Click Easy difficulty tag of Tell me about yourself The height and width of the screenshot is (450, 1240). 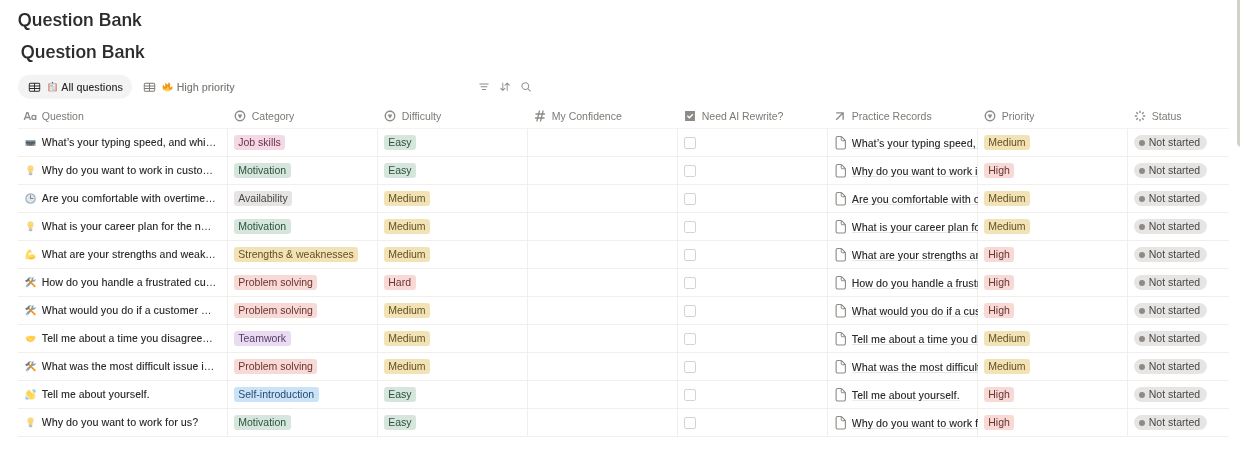click(400, 395)
